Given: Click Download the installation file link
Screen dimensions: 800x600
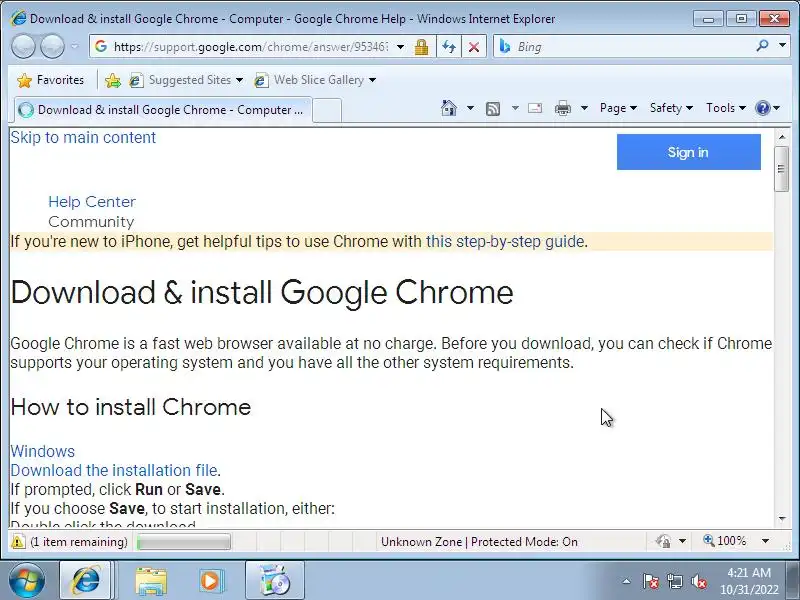Looking at the screenshot, I should coord(114,470).
